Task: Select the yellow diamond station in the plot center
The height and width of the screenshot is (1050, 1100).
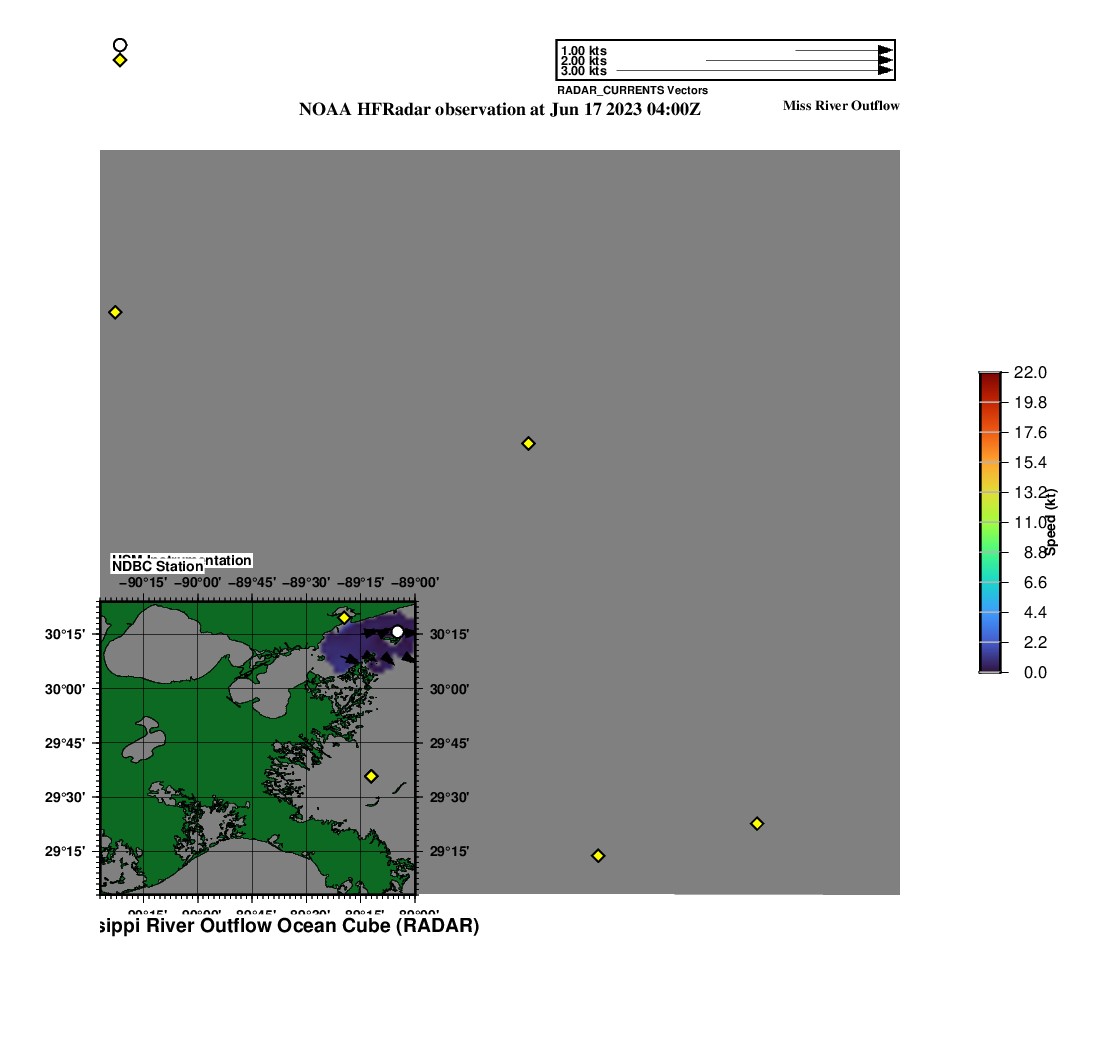Action: pos(528,443)
